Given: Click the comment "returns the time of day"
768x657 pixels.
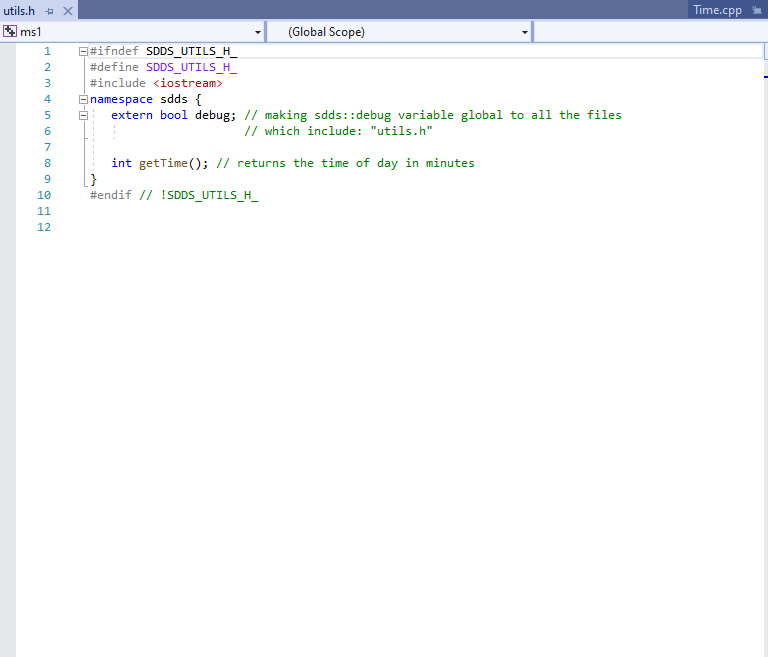Looking at the screenshot, I should pos(317,163).
